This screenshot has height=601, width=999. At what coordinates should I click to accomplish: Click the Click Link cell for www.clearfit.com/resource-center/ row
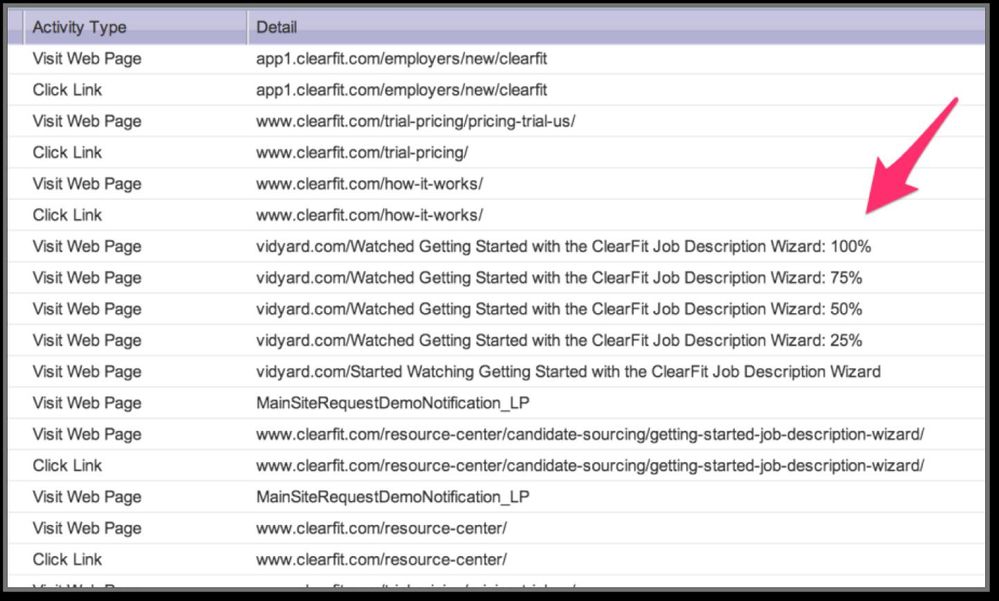pyautogui.click(x=68, y=560)
